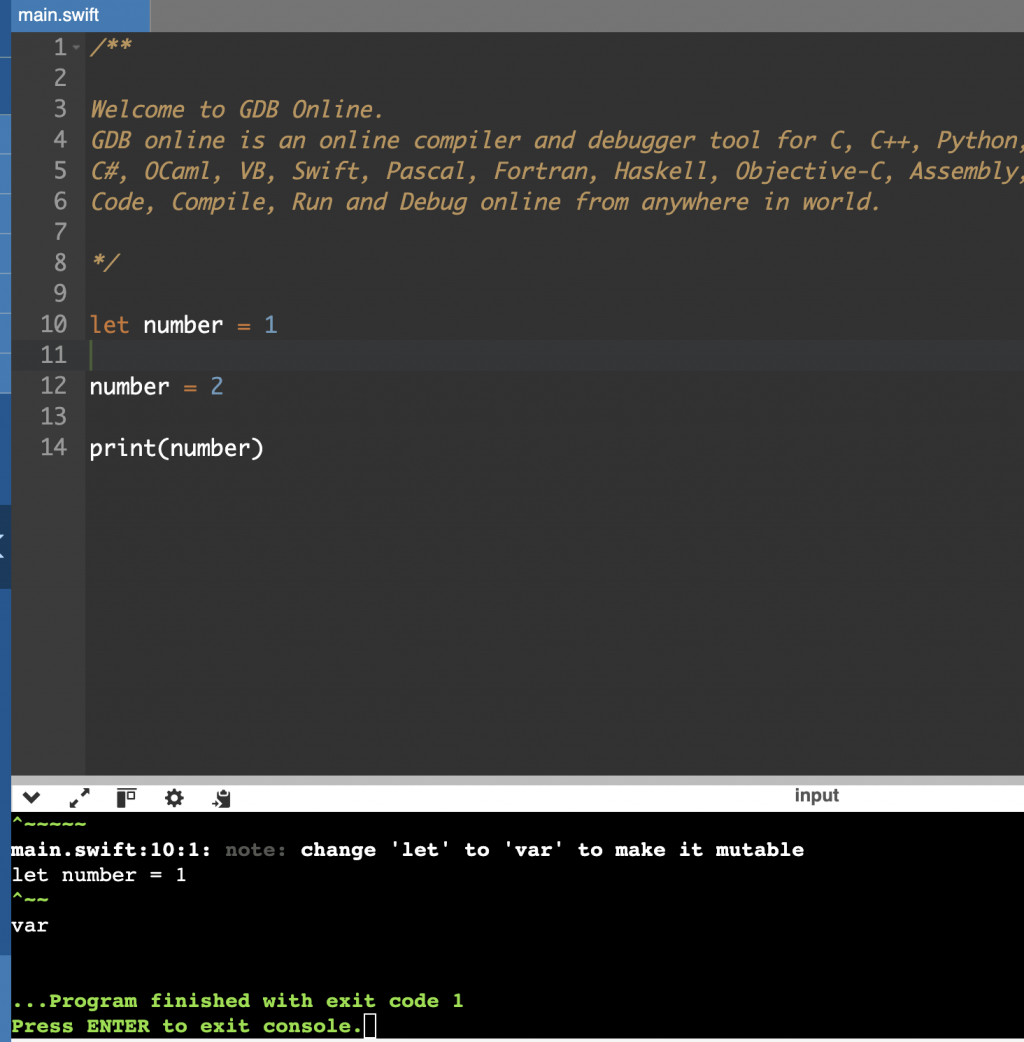Click line number 10 in gutter
This screenshot has height=1042, width=1024.
click(x=54, y=325)
